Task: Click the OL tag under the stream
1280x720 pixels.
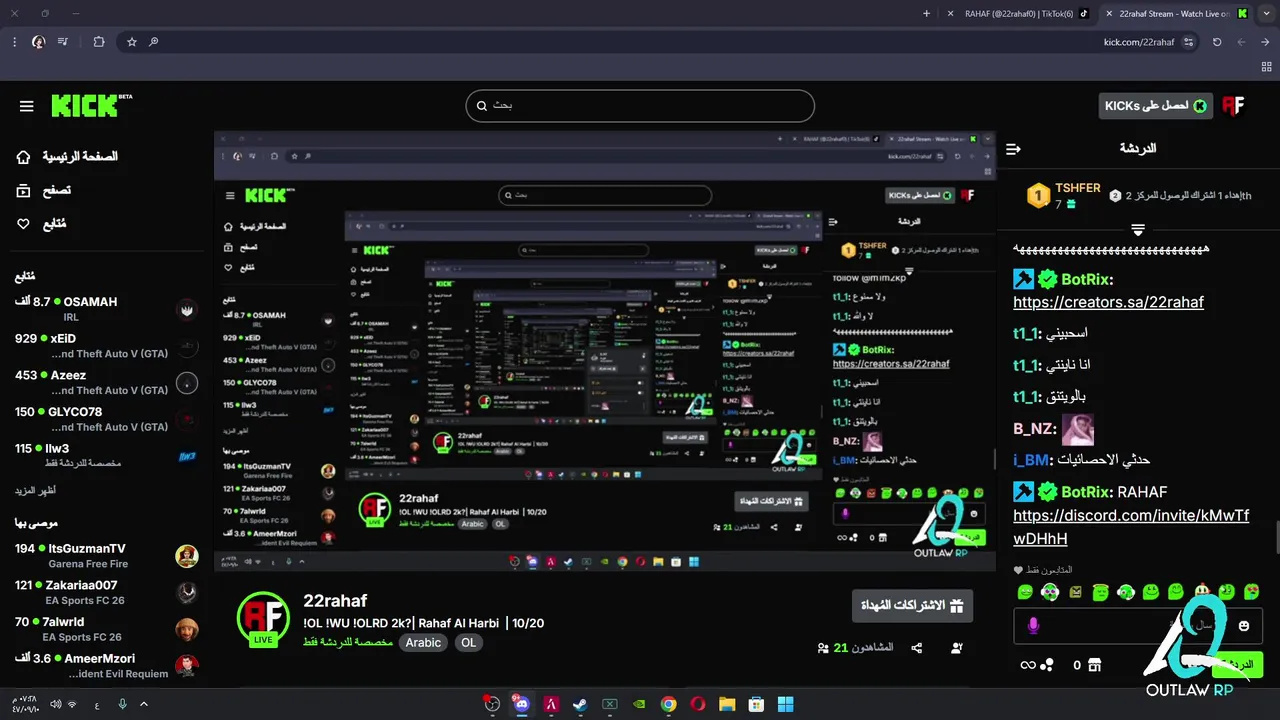Action: (x=468, y=643)
